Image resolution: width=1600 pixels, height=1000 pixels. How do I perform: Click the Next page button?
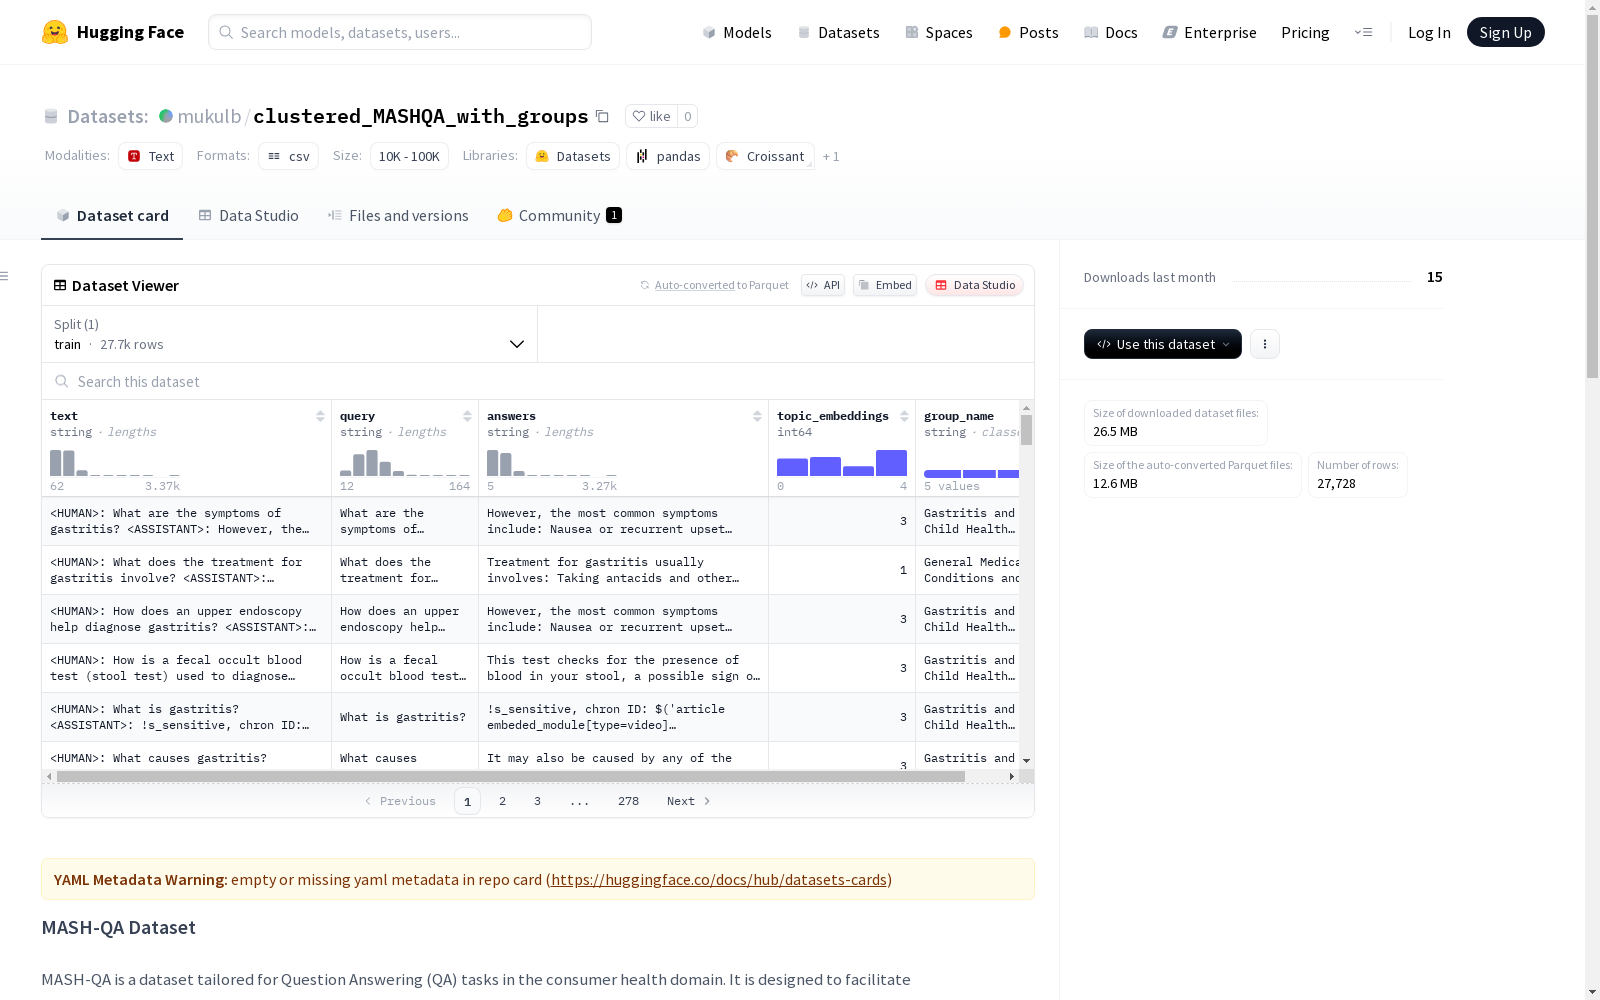pos(688,801)
